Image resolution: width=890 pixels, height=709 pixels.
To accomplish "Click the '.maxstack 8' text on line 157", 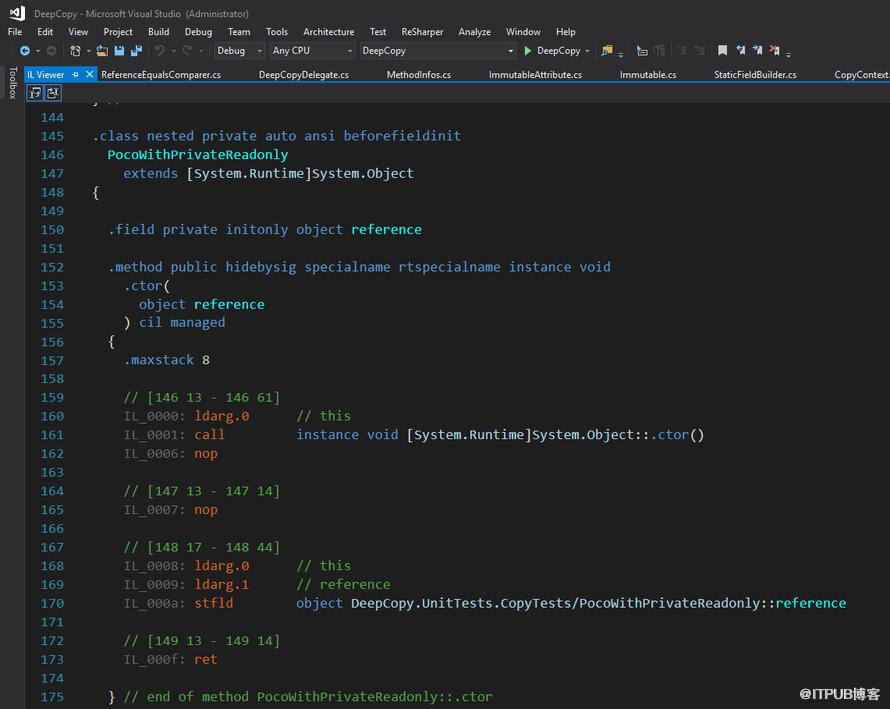I will pyautogui.click(x=167, y=360).
